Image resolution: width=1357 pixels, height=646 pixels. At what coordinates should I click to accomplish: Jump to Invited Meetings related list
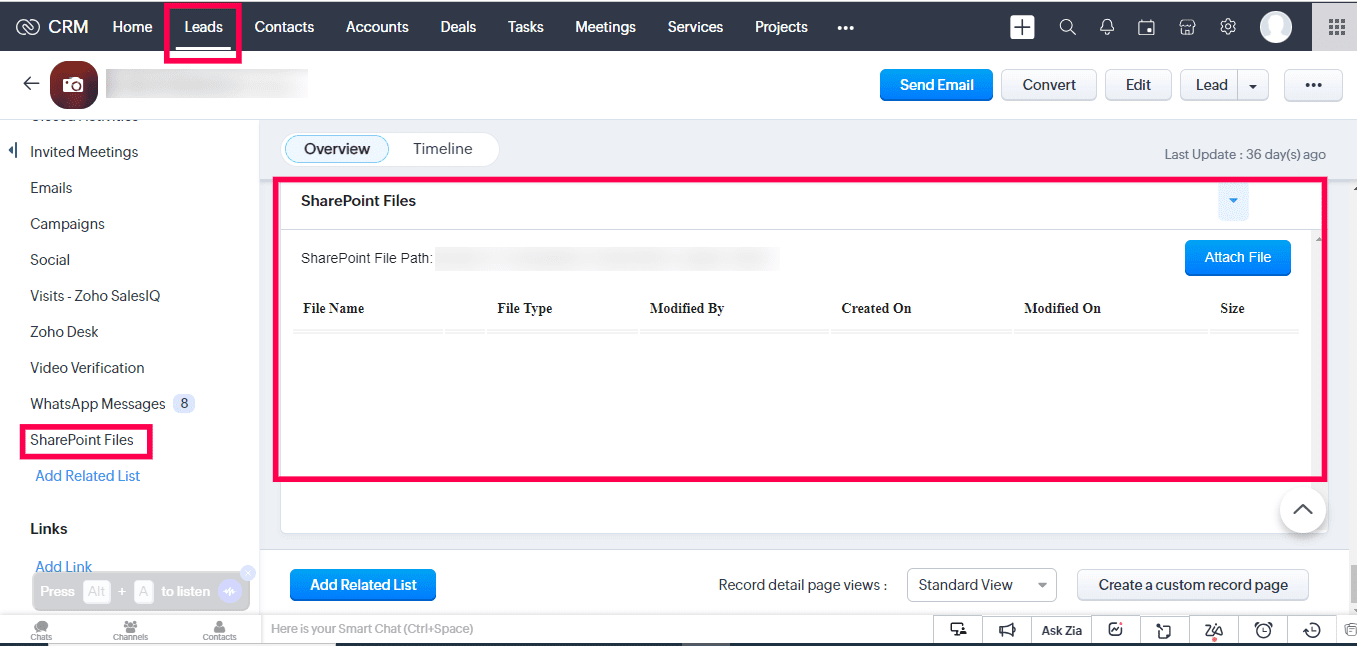click(84, 152)
